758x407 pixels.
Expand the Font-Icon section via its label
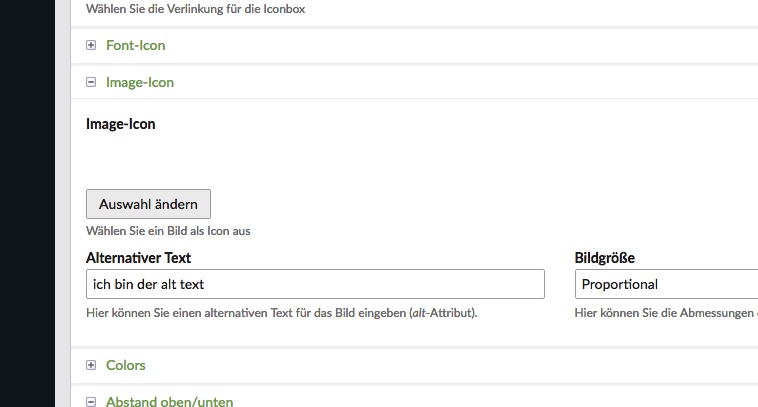pos(135,45)
